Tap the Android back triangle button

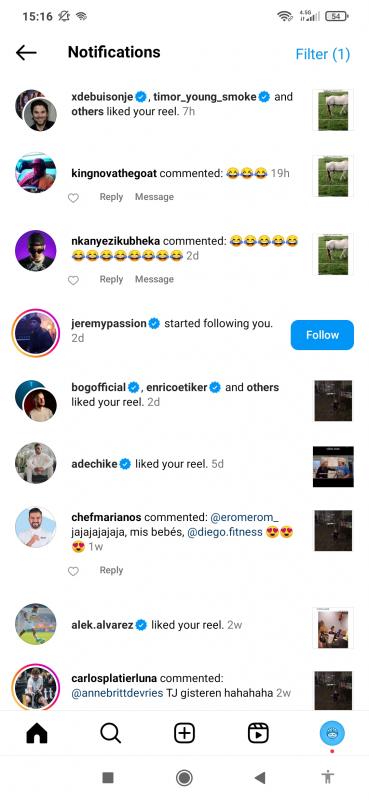point(260,778)
